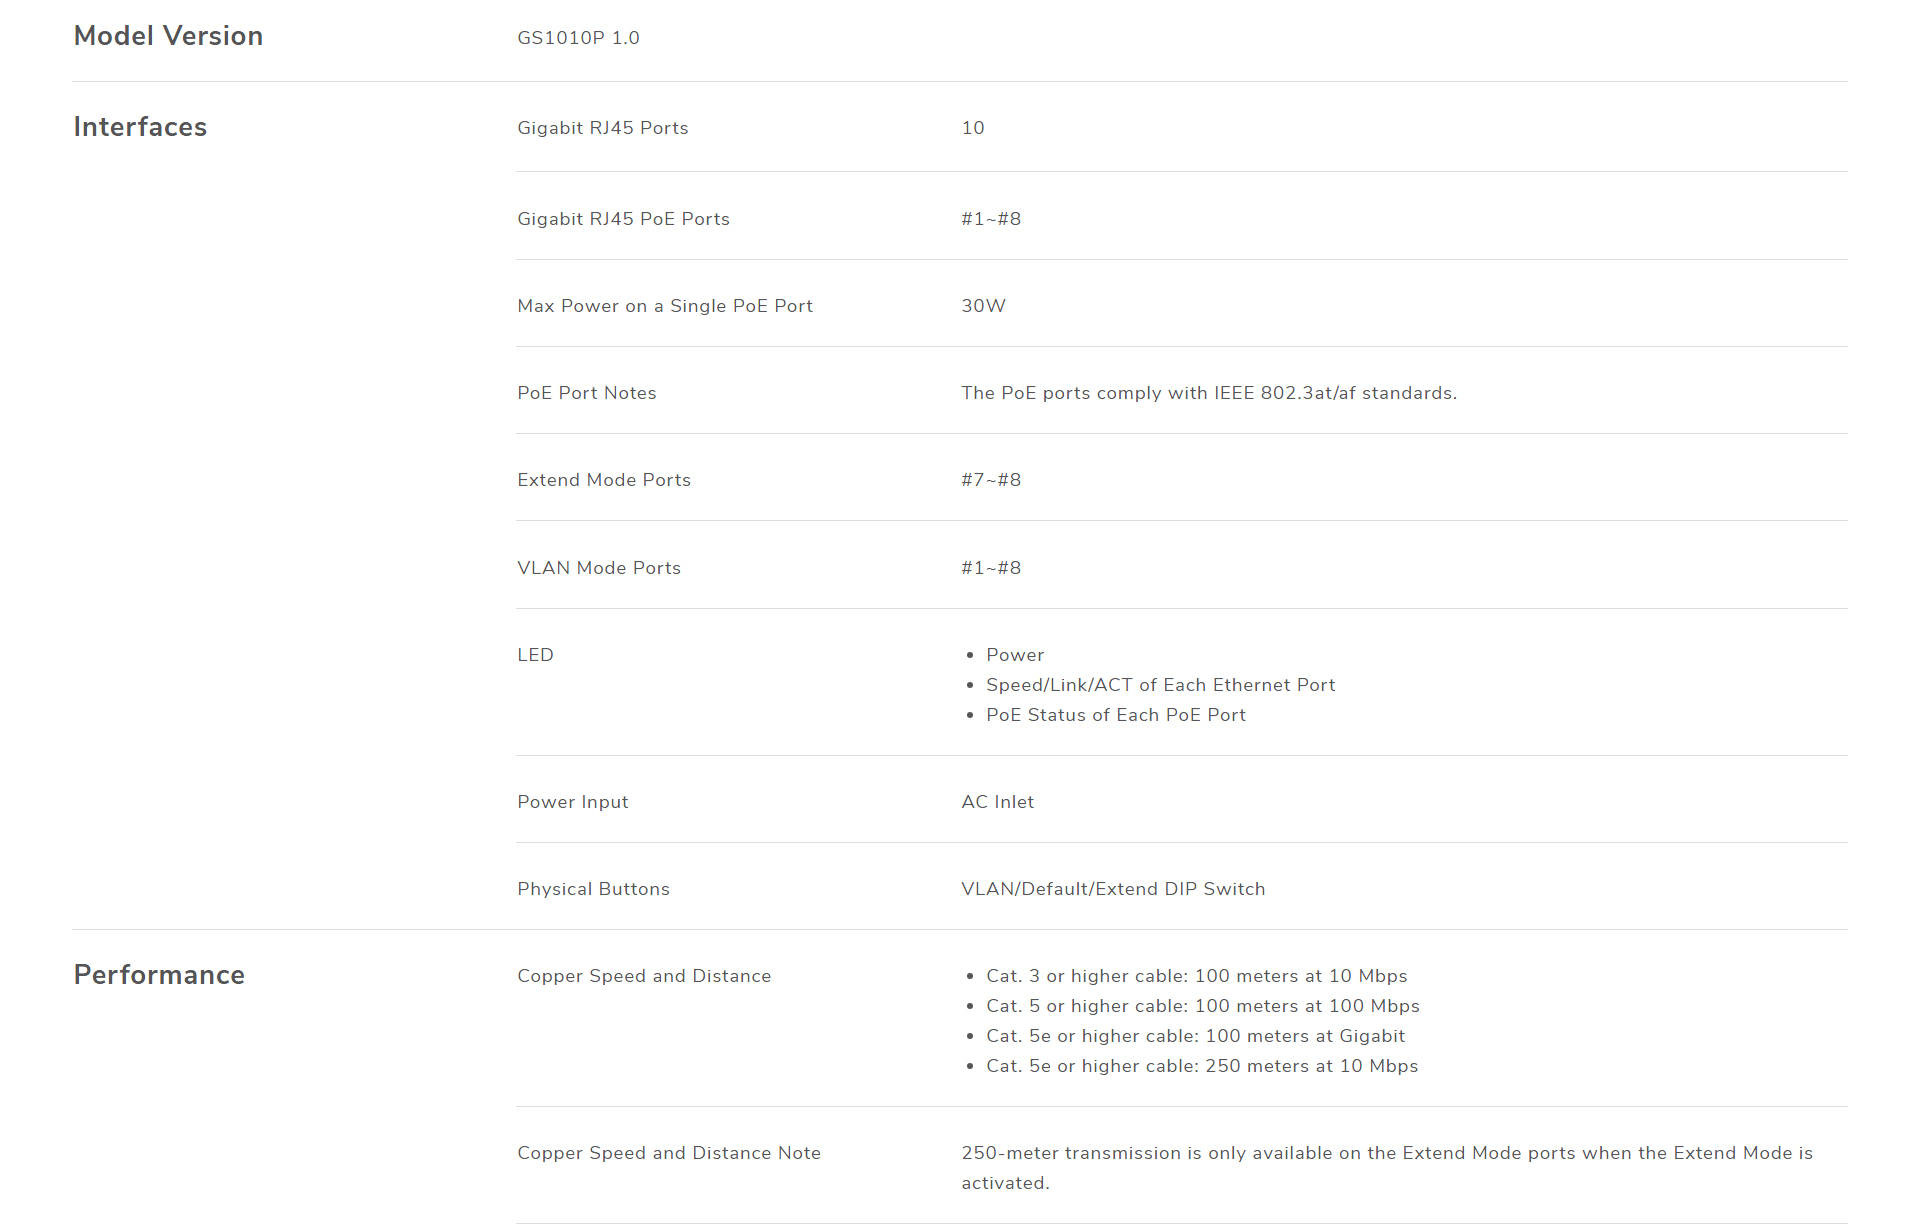
Task: Click the Copper Speed and Distance label
Action: (x=644, y=976)
